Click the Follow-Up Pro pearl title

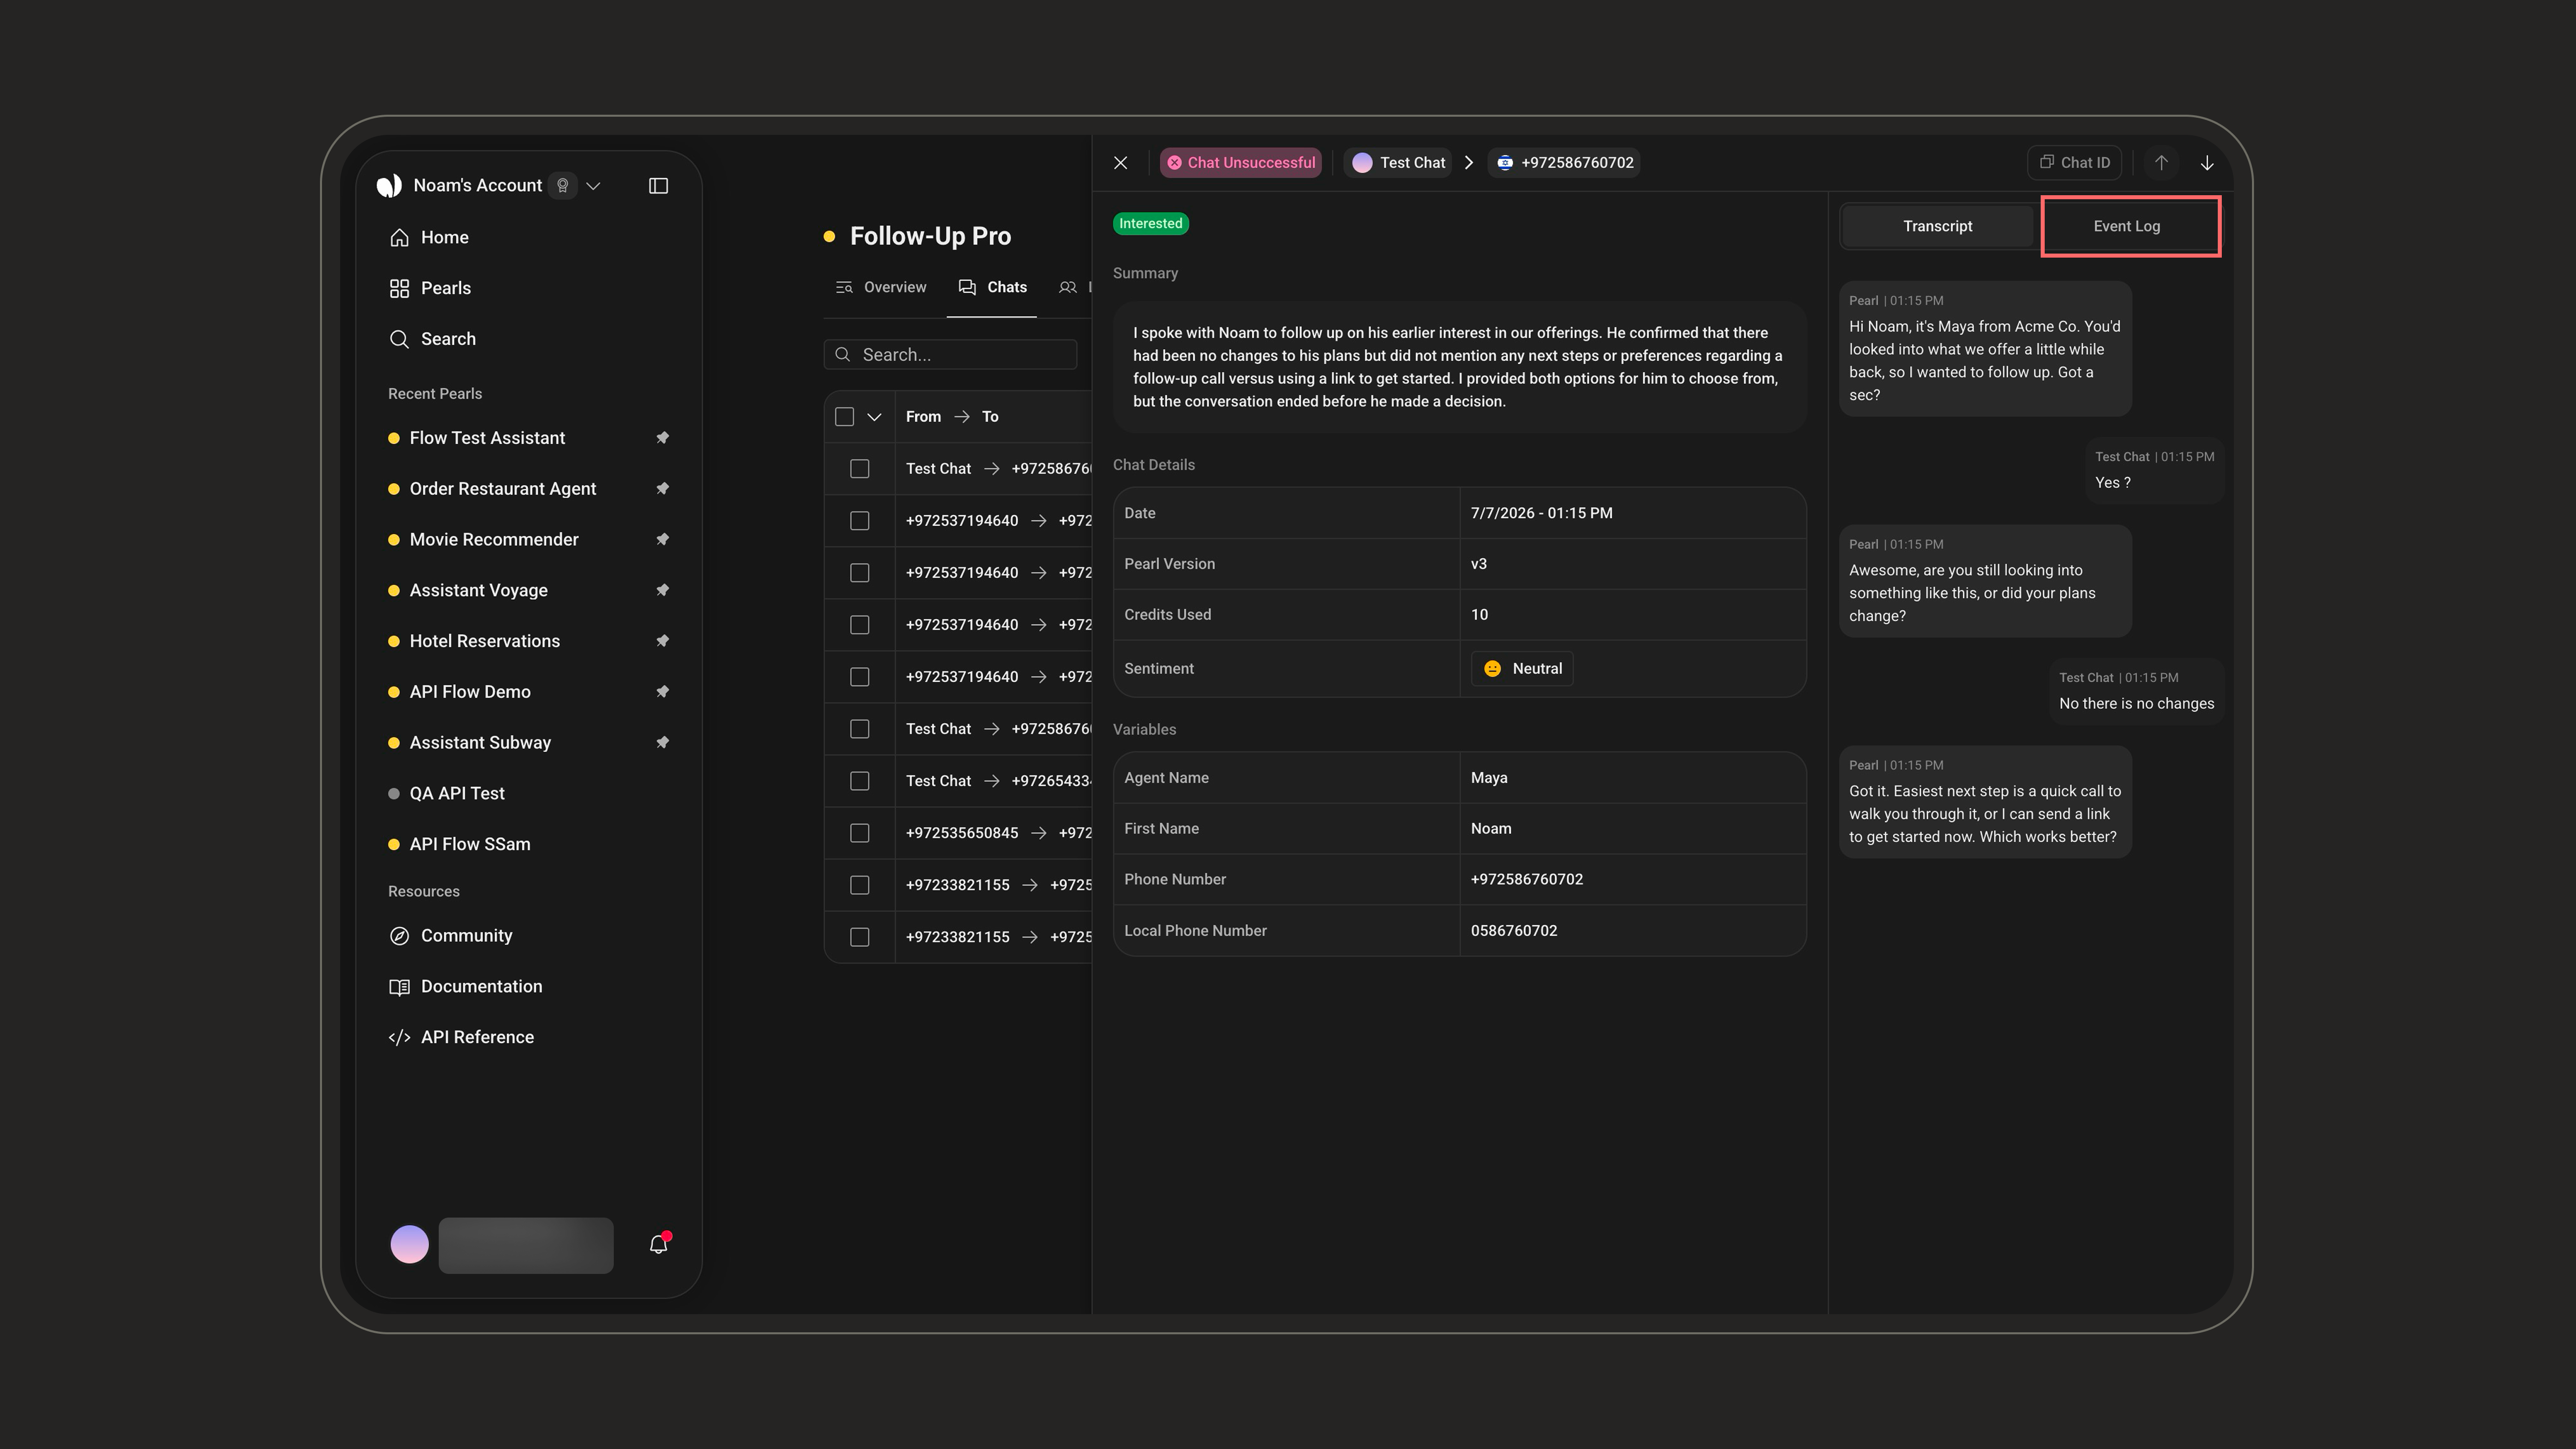[930, 236]
